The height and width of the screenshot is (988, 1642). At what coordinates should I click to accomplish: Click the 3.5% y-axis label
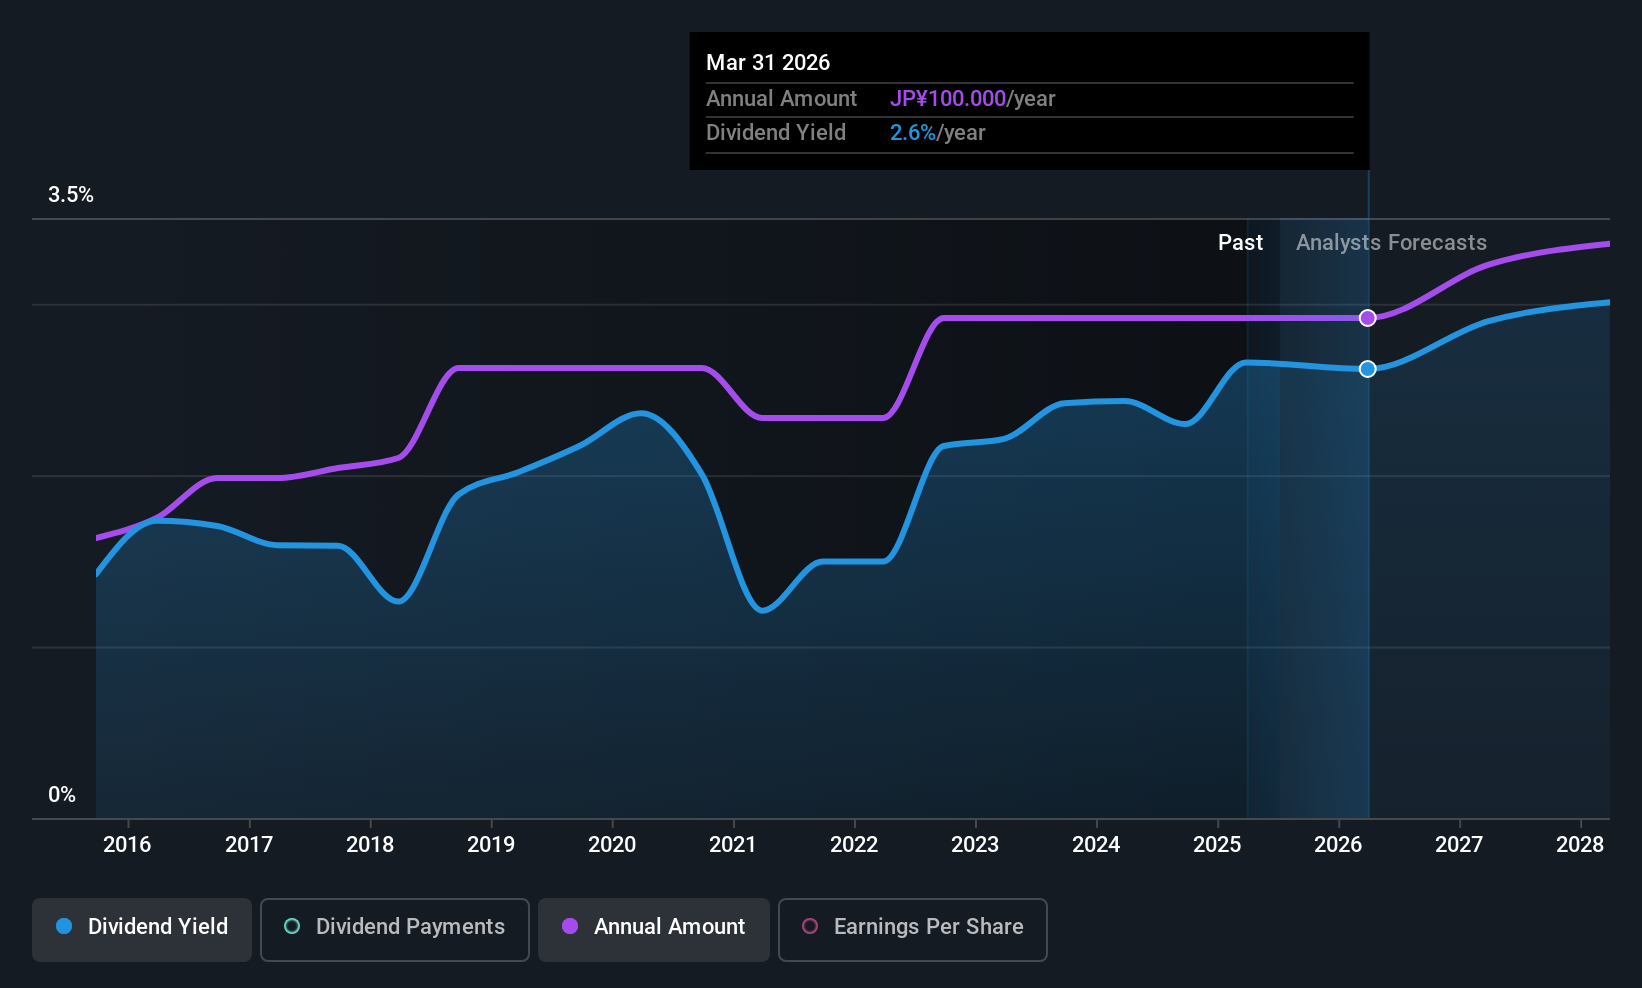(x=71, y=195)
